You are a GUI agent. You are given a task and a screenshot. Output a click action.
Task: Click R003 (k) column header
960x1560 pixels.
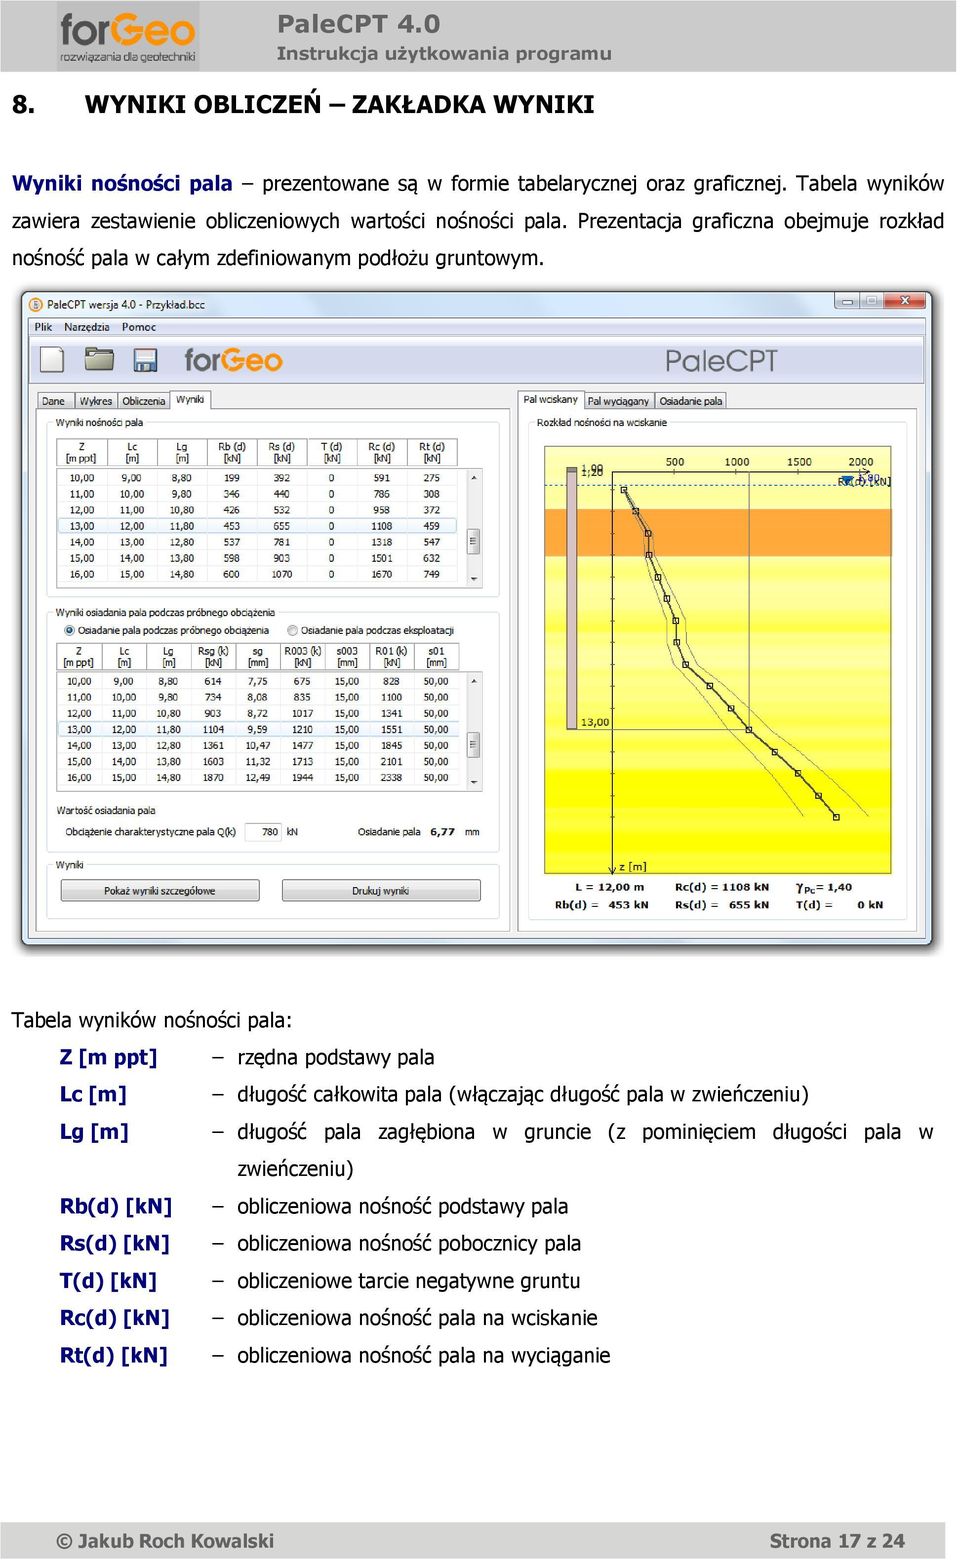click(302, 656)
